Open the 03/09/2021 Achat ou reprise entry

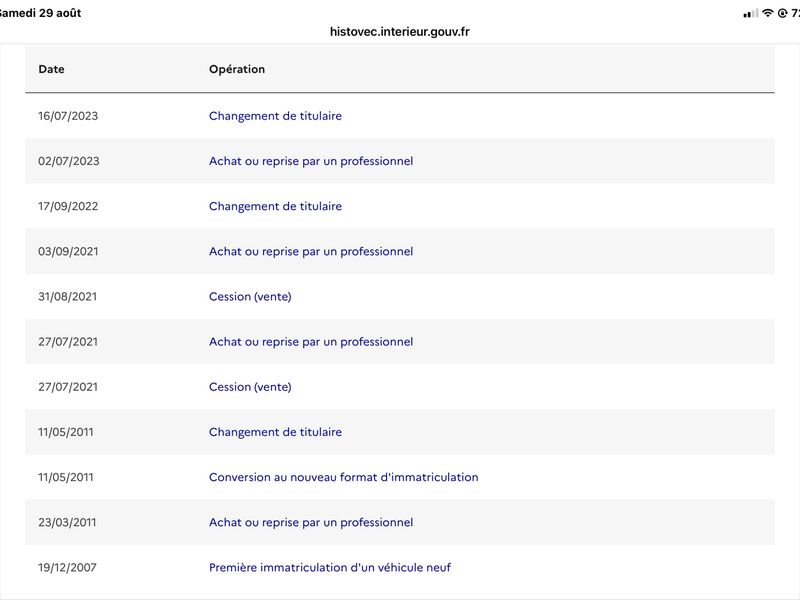click(311, 252)
